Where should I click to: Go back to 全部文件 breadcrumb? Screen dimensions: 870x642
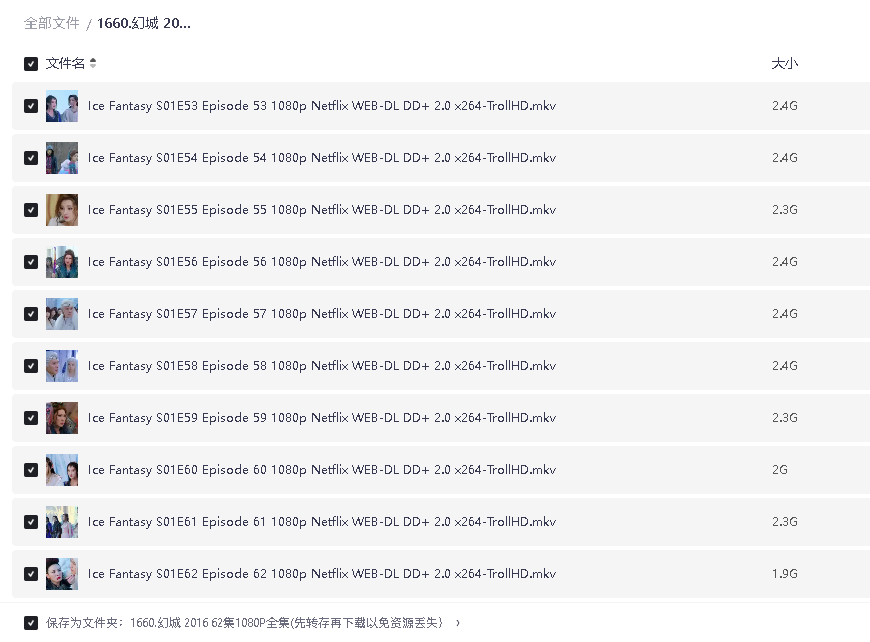[52, 23]
